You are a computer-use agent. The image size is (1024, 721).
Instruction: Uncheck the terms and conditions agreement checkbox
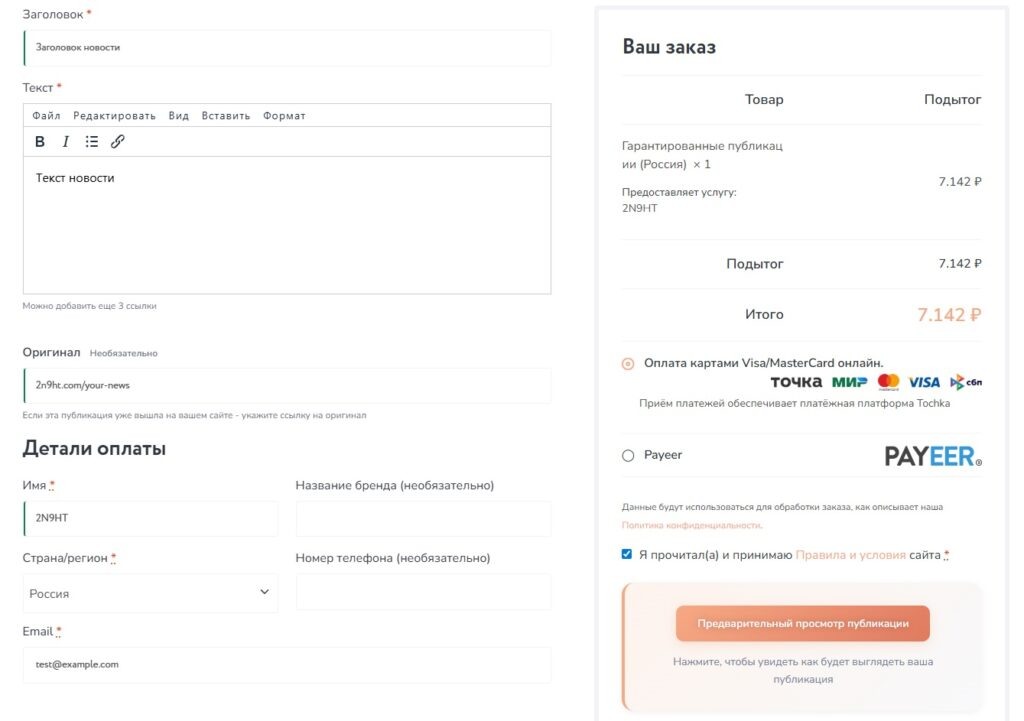627,554
